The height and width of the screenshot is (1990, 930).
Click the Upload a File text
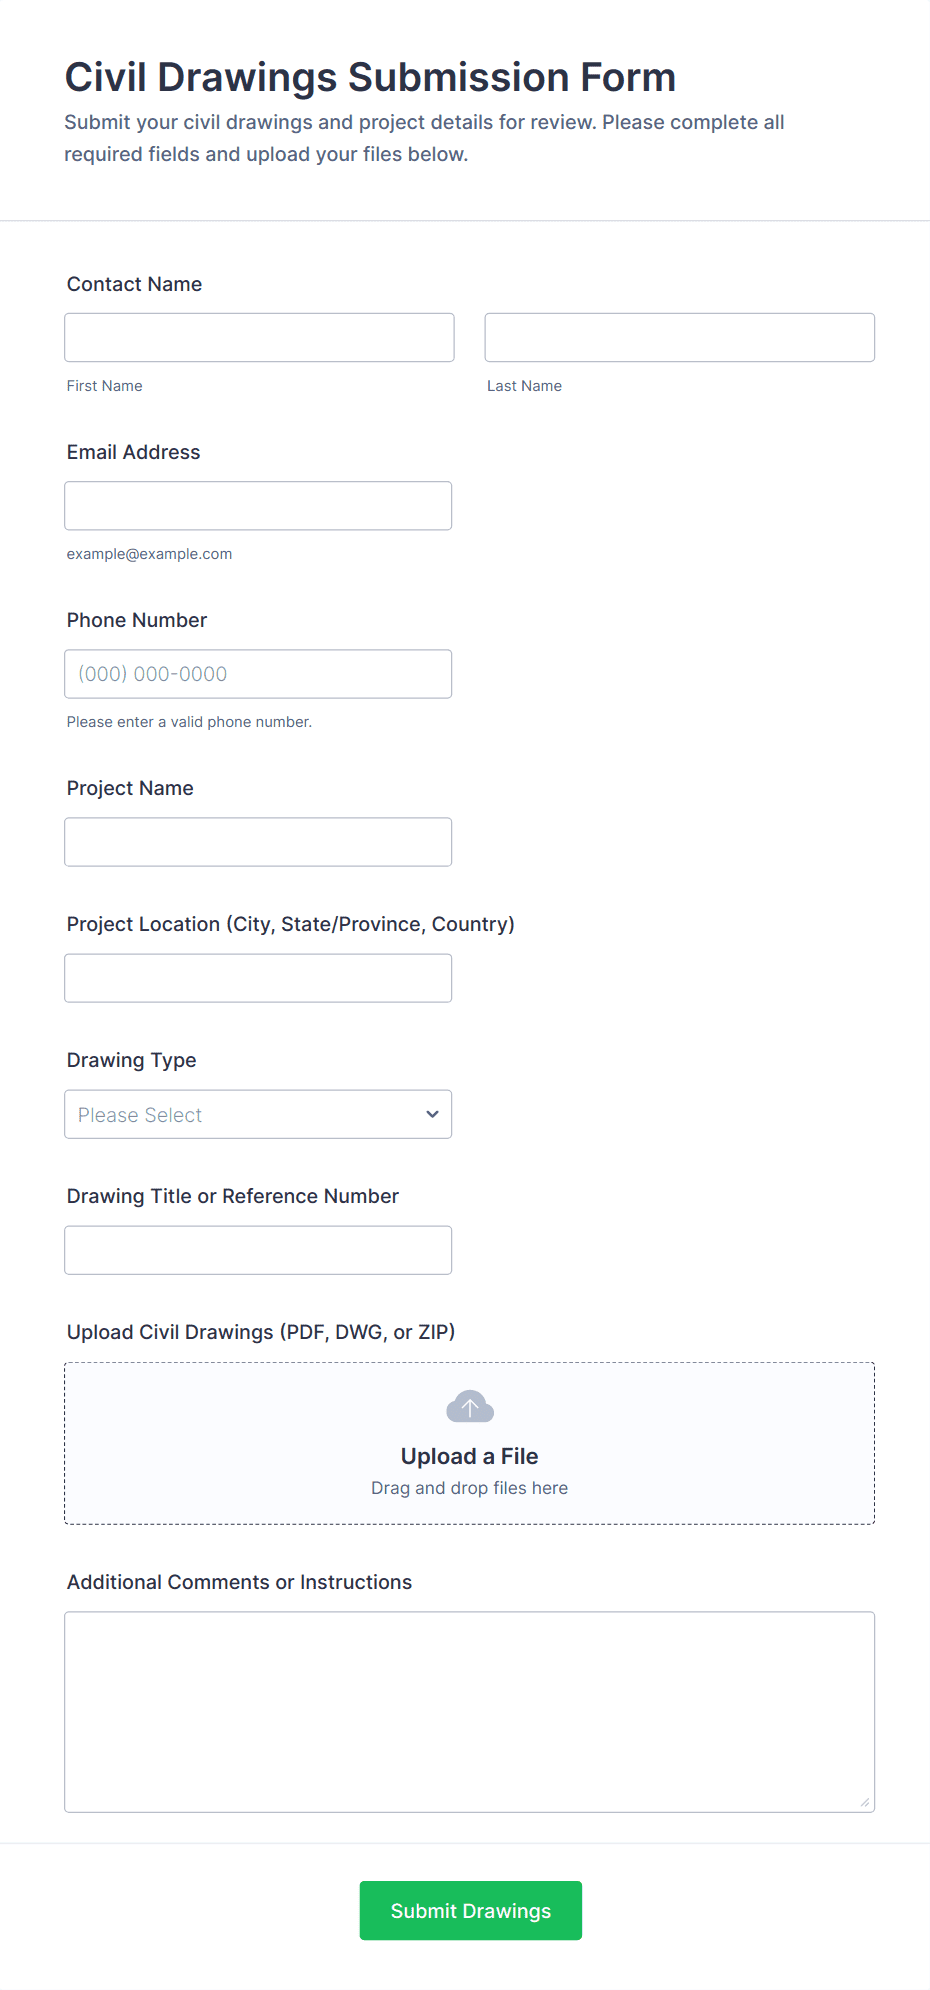(469, 1456)
